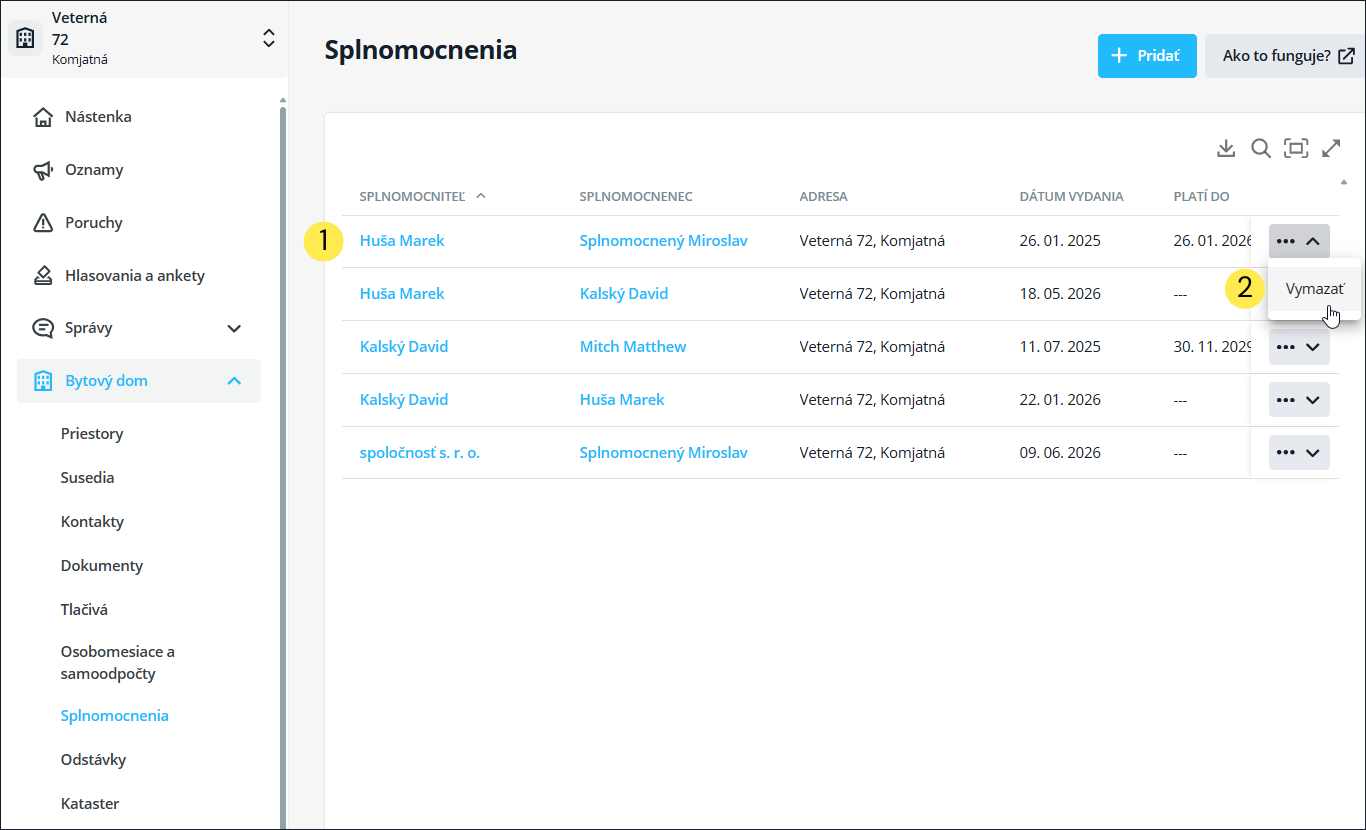Expand the Správy menu chevron
The image size is (1366, 830).
[234, 328]
